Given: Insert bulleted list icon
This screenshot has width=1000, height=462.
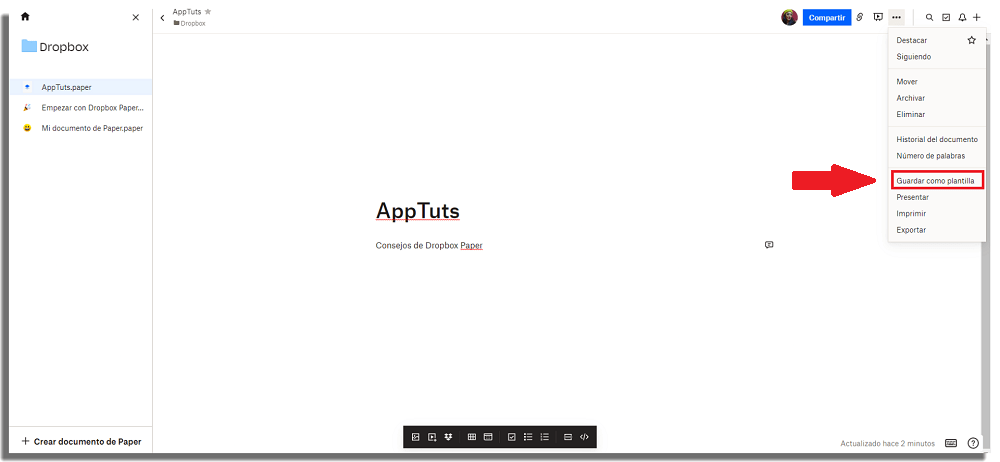Looking at the screenshot, I should tap(528, 437).
